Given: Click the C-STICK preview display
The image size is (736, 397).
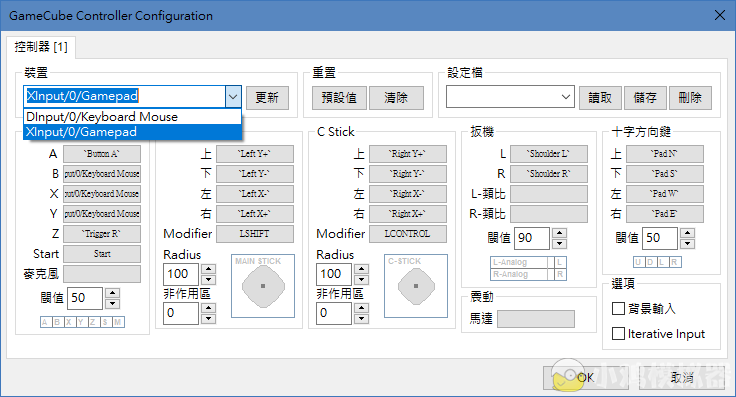Looking at the screenshot, I should 416,286.
